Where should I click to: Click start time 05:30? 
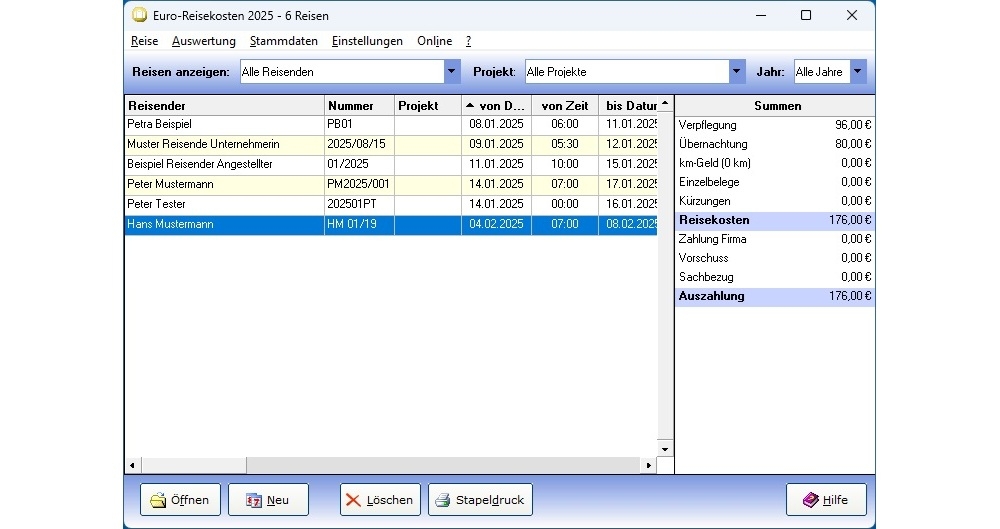tap(564, 144)
